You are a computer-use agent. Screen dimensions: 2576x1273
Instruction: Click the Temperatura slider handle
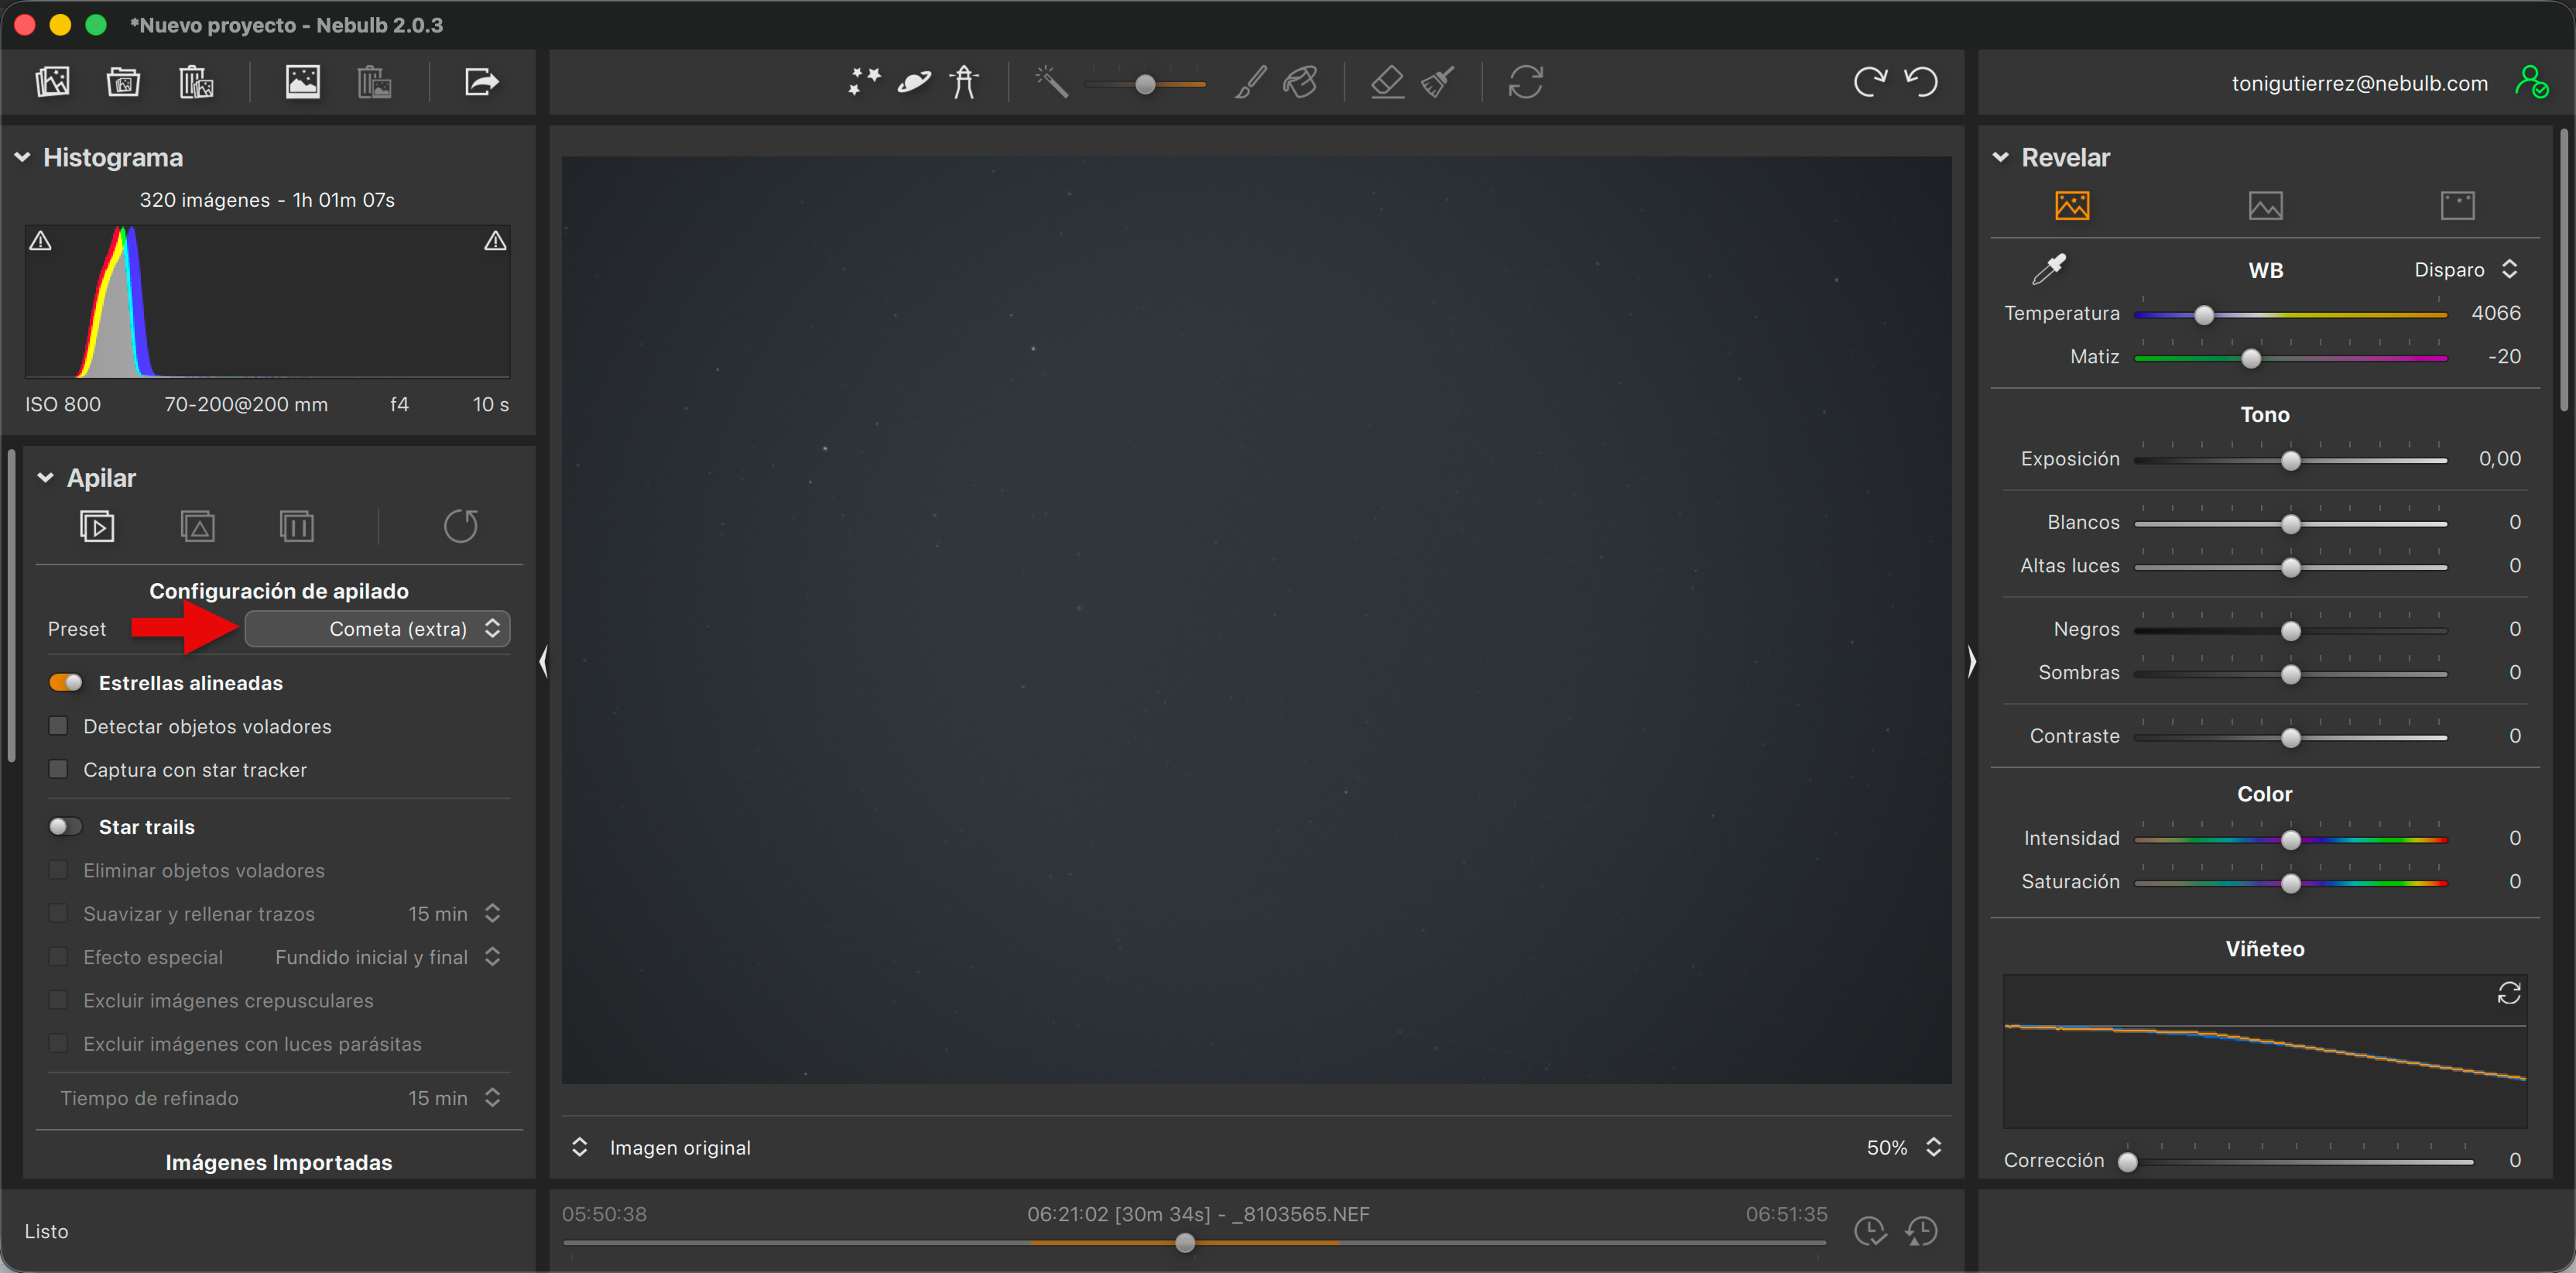pyautogui.click(x=2204, y=315)
